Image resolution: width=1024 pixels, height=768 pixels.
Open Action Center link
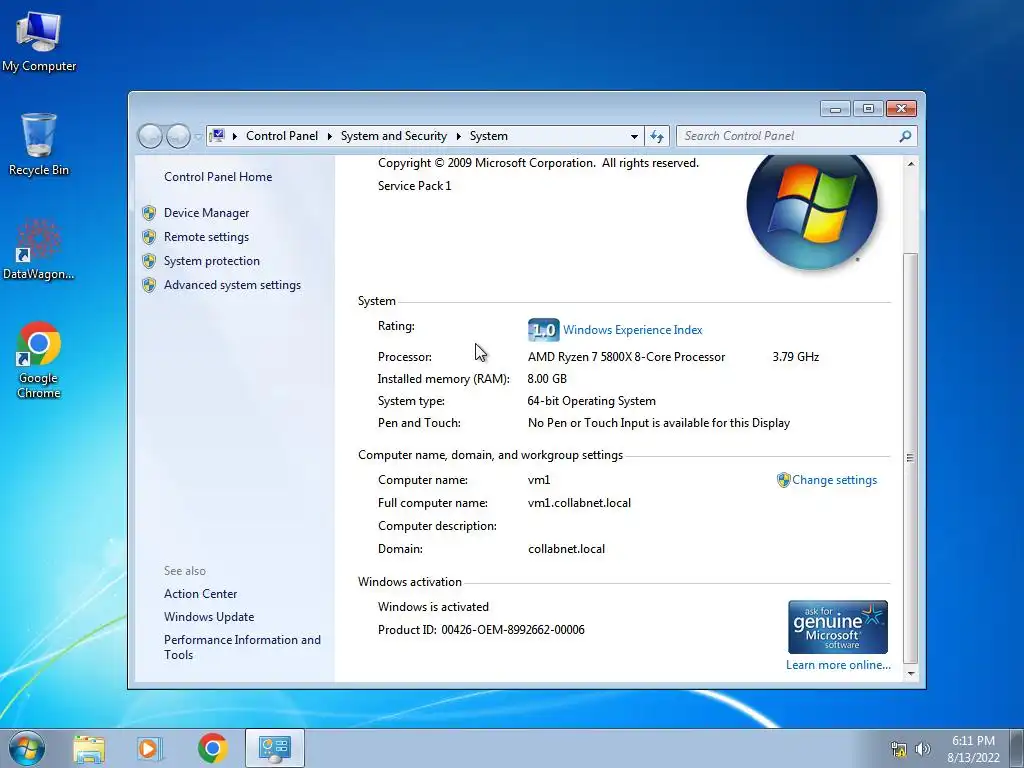(200, 594)
